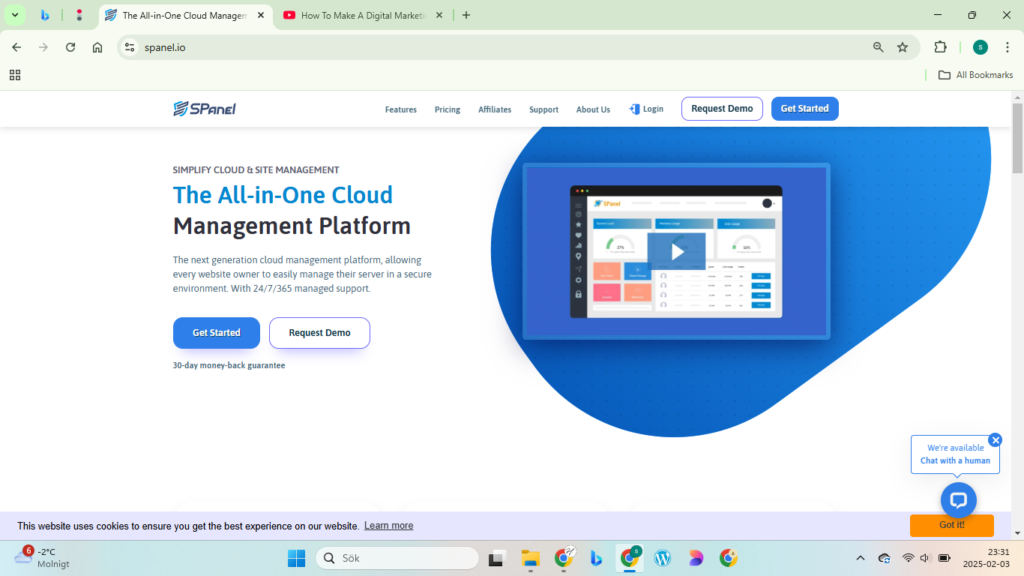Close the chat availability popup

click(995, 440)
